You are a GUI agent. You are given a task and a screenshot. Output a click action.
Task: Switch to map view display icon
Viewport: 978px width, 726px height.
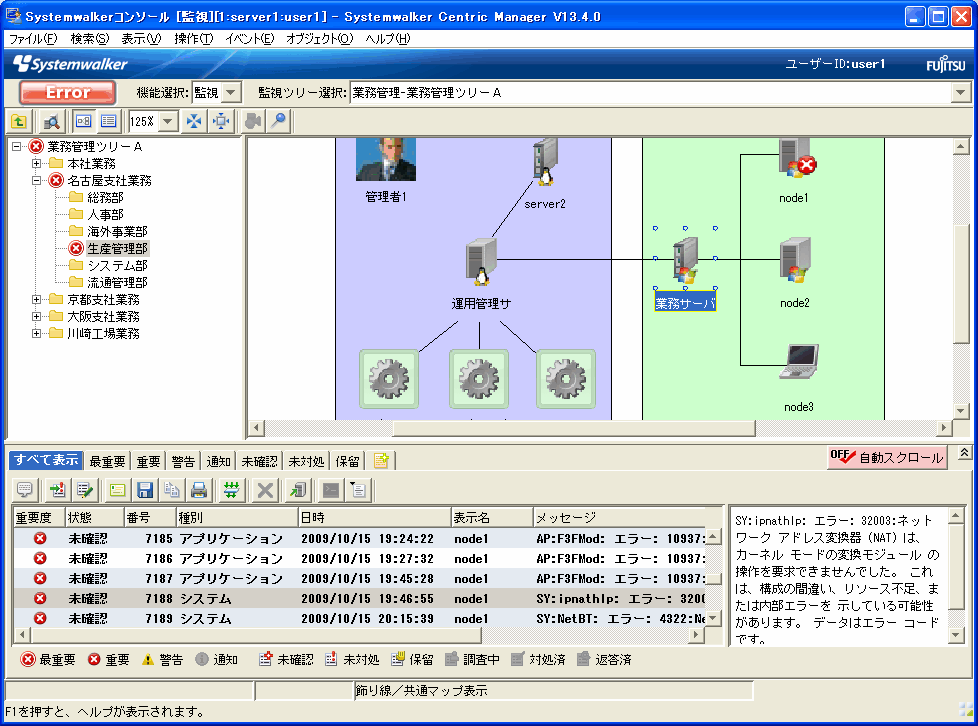click(84, 121)
